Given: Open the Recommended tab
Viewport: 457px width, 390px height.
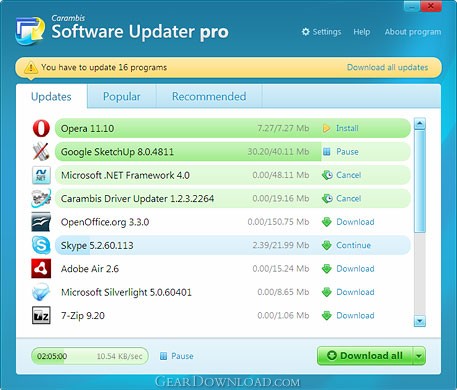Looking at the screenshot, I should click(x=209, y=97).
